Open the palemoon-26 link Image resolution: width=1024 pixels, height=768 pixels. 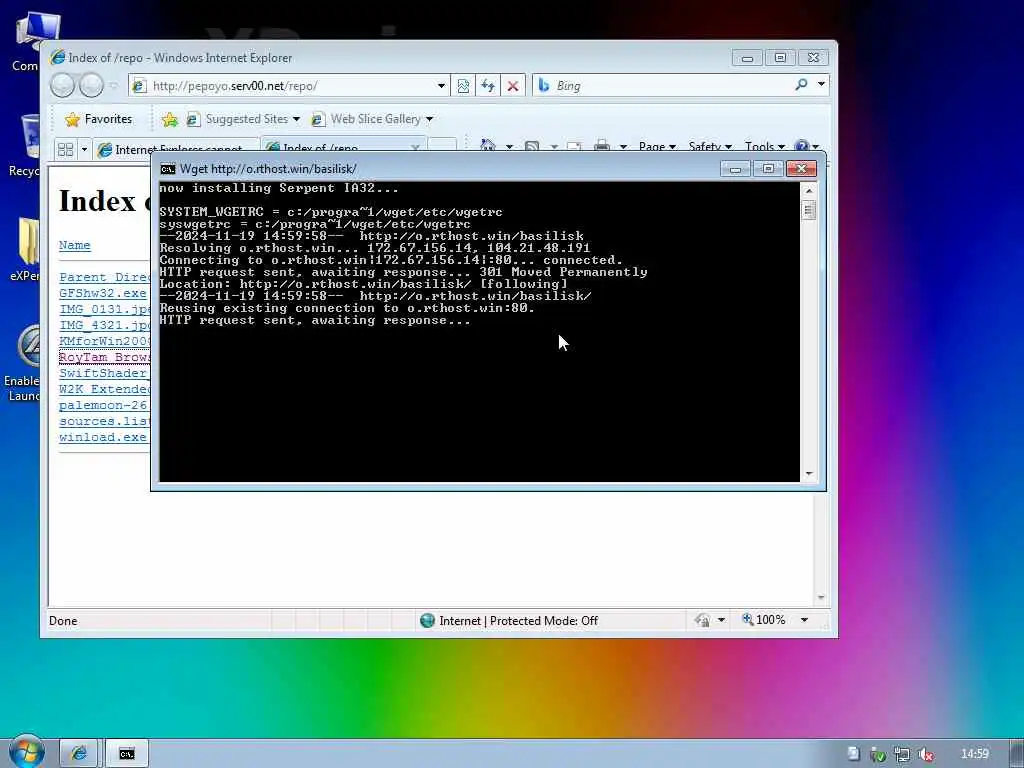point(104,405)
